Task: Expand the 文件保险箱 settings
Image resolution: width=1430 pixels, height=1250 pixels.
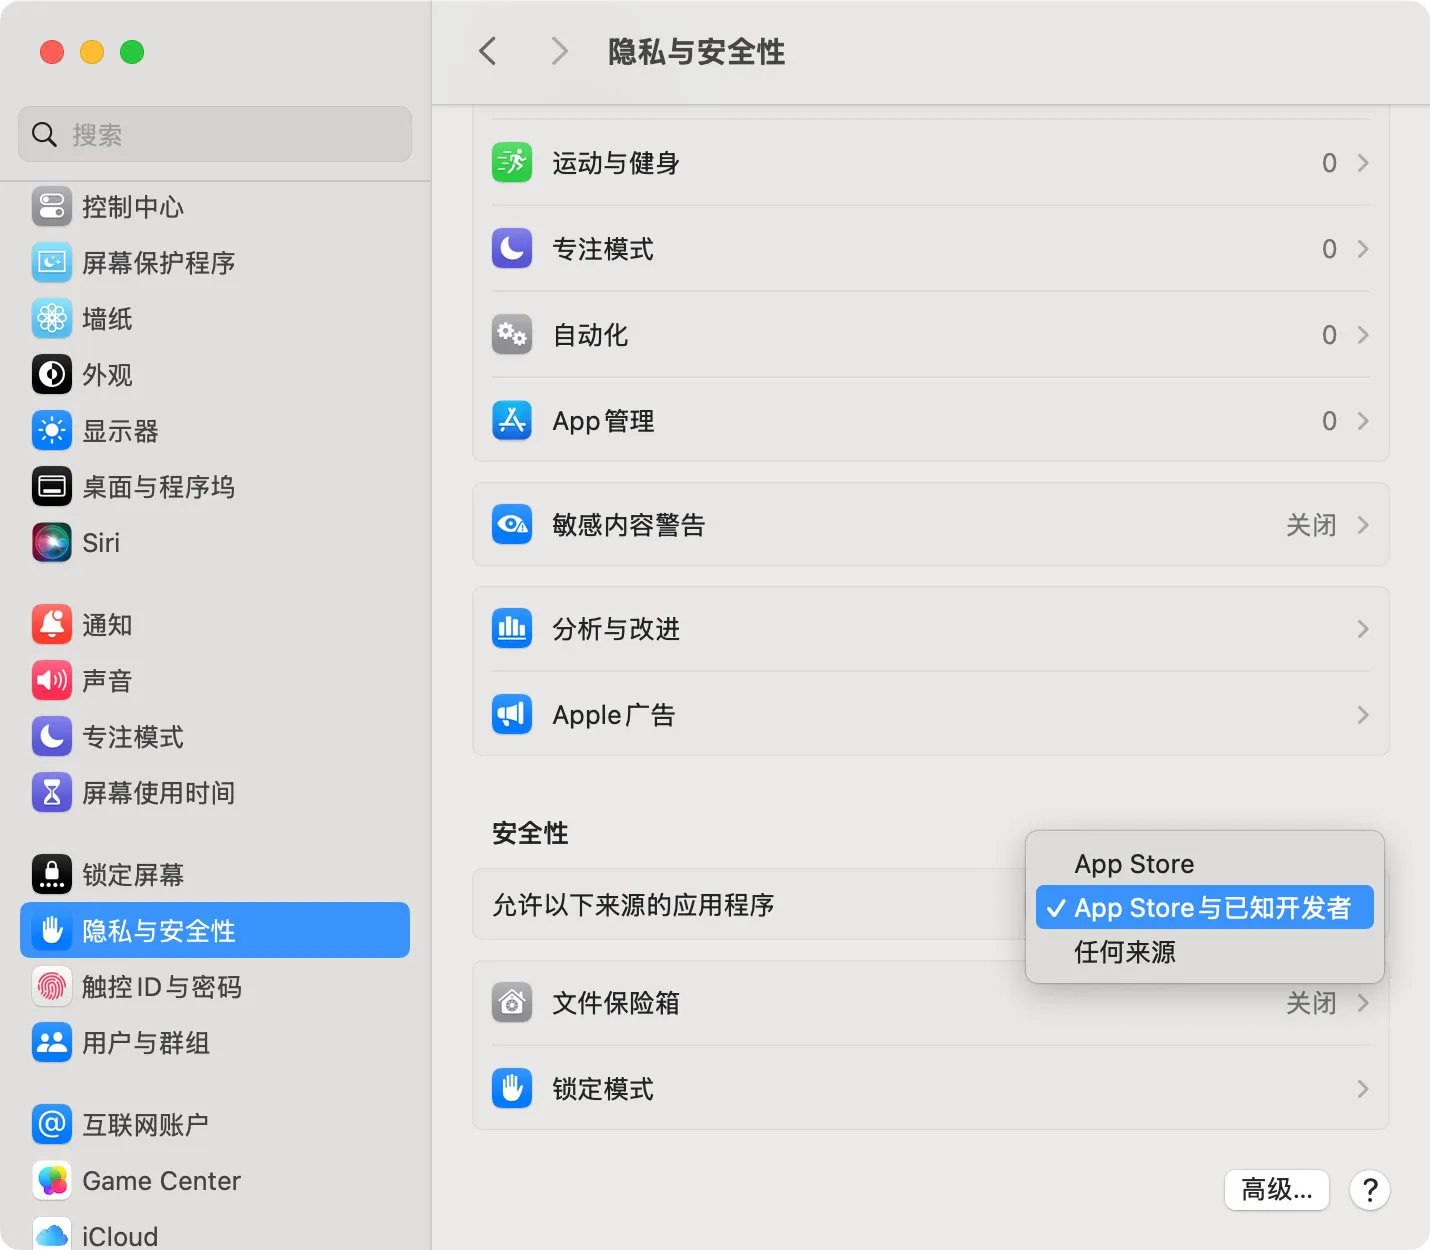Action: 1362,1003
